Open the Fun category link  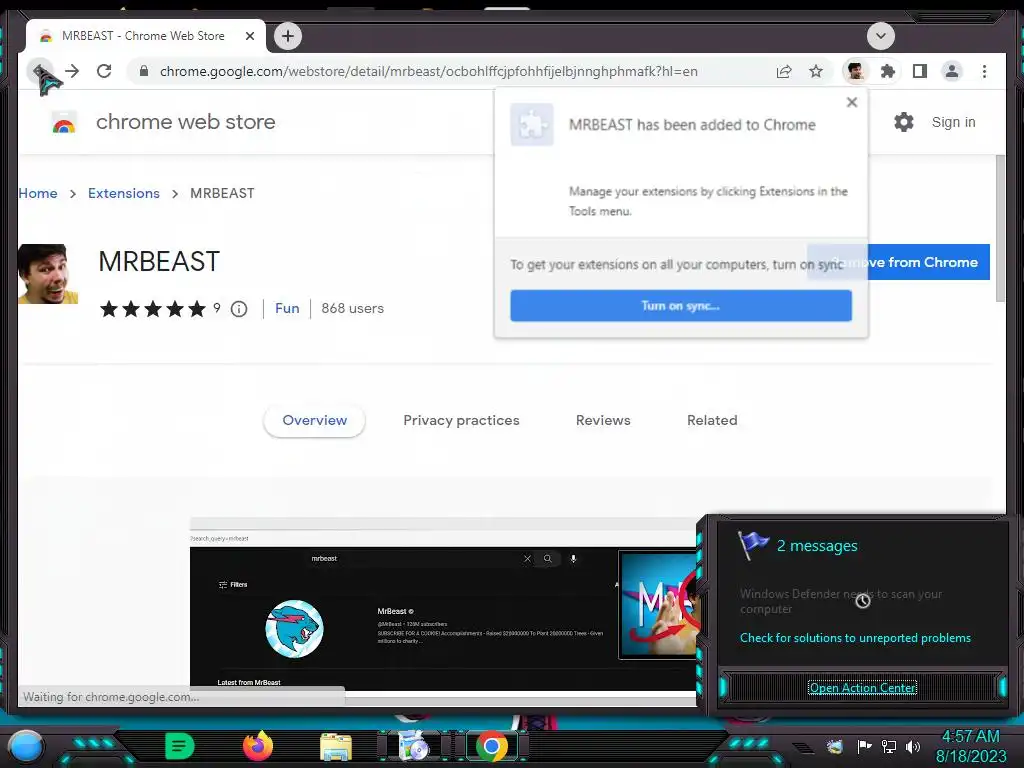coord(287,308)
